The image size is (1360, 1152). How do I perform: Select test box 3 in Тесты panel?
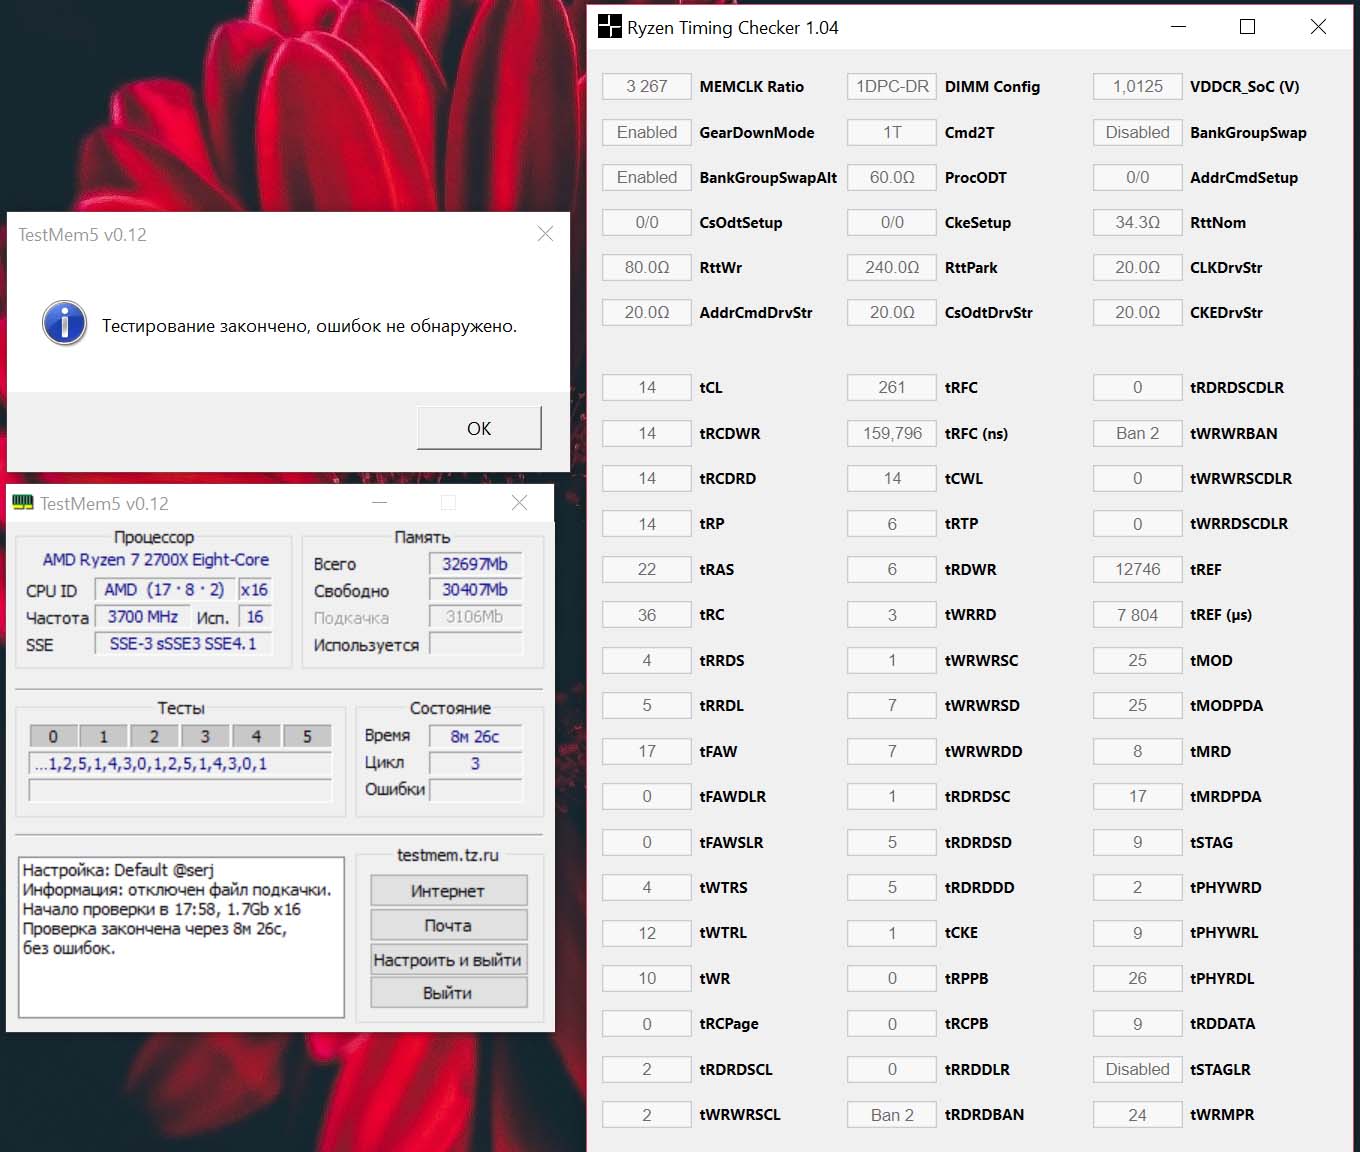(x=205, y=736)
